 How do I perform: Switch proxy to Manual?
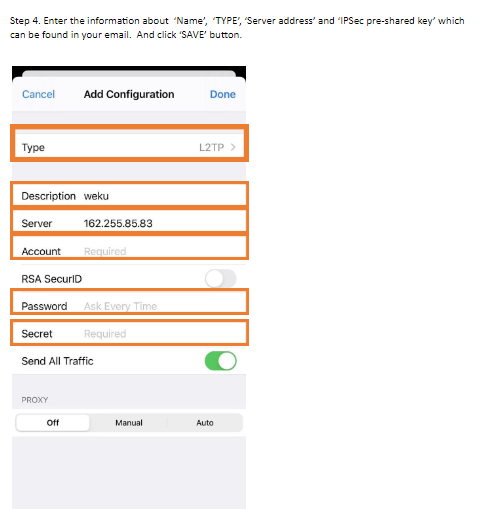[129, 423]
